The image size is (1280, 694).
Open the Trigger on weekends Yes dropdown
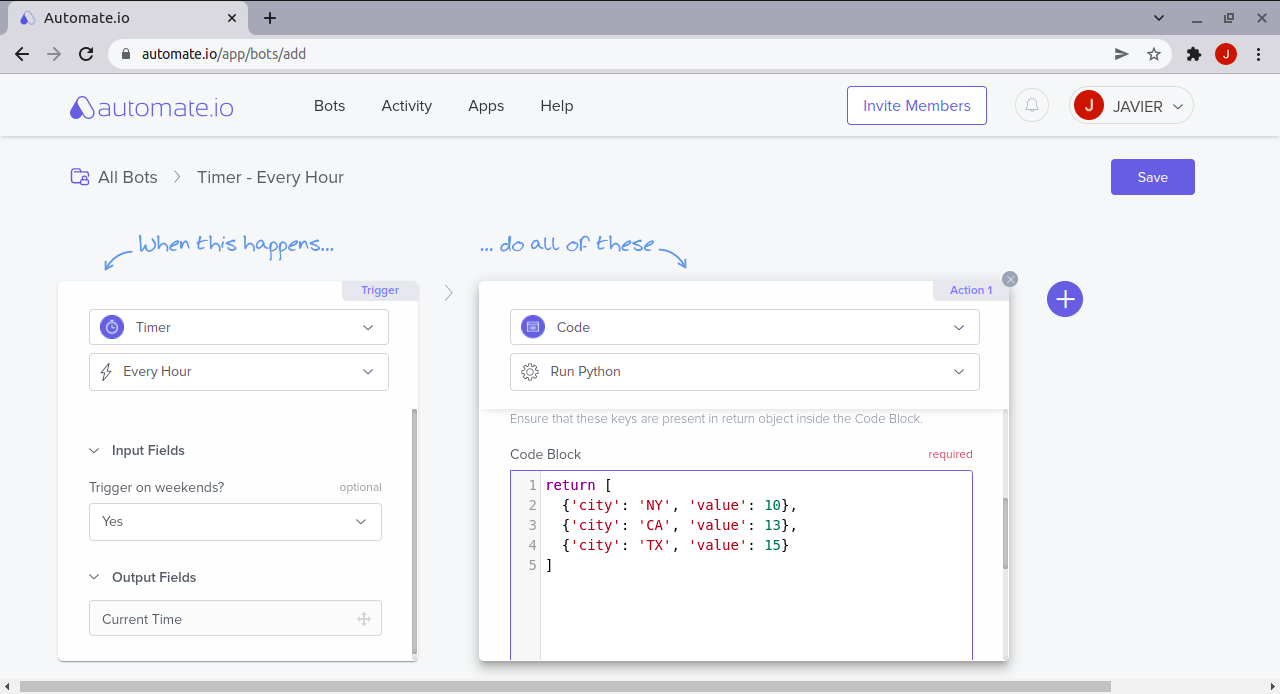pos(235,521)
